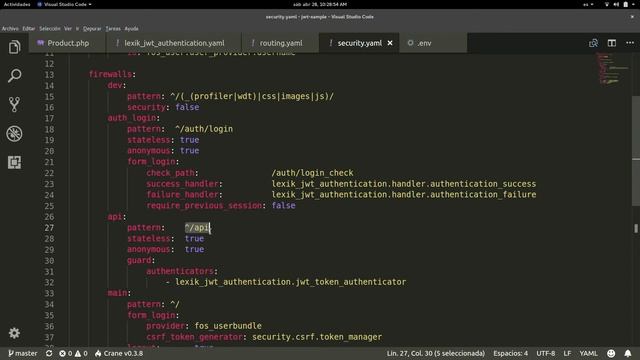Open the errors and warnings count

(73, 353)
